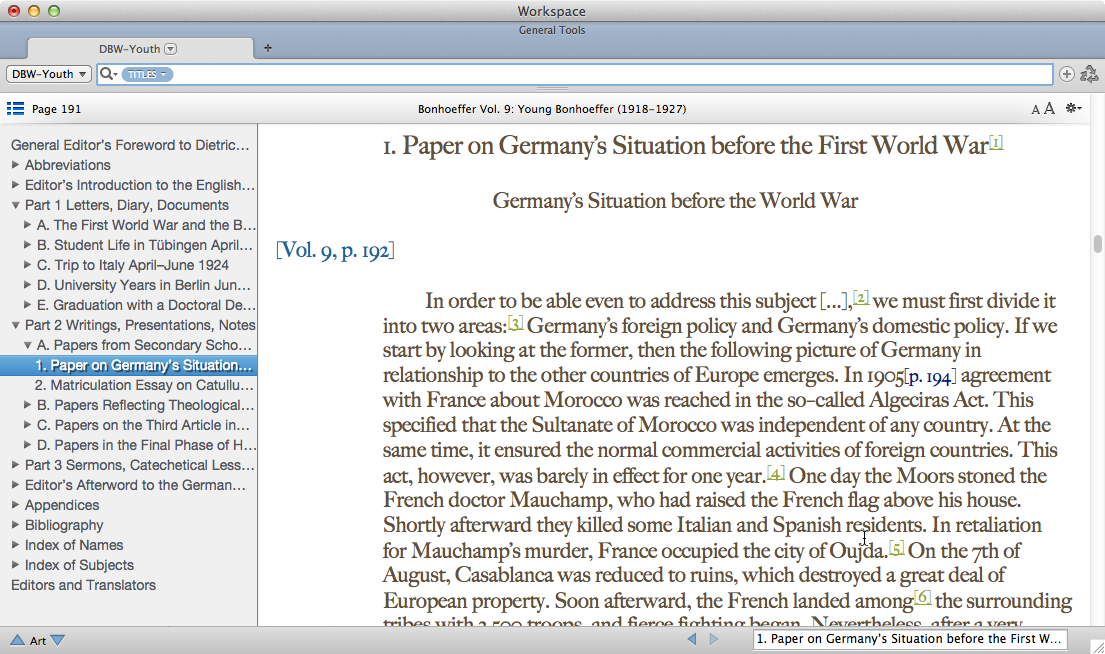Open the DBW-Youth module dropdown
Screen dimensions: 1105x654
coord(49,74)
